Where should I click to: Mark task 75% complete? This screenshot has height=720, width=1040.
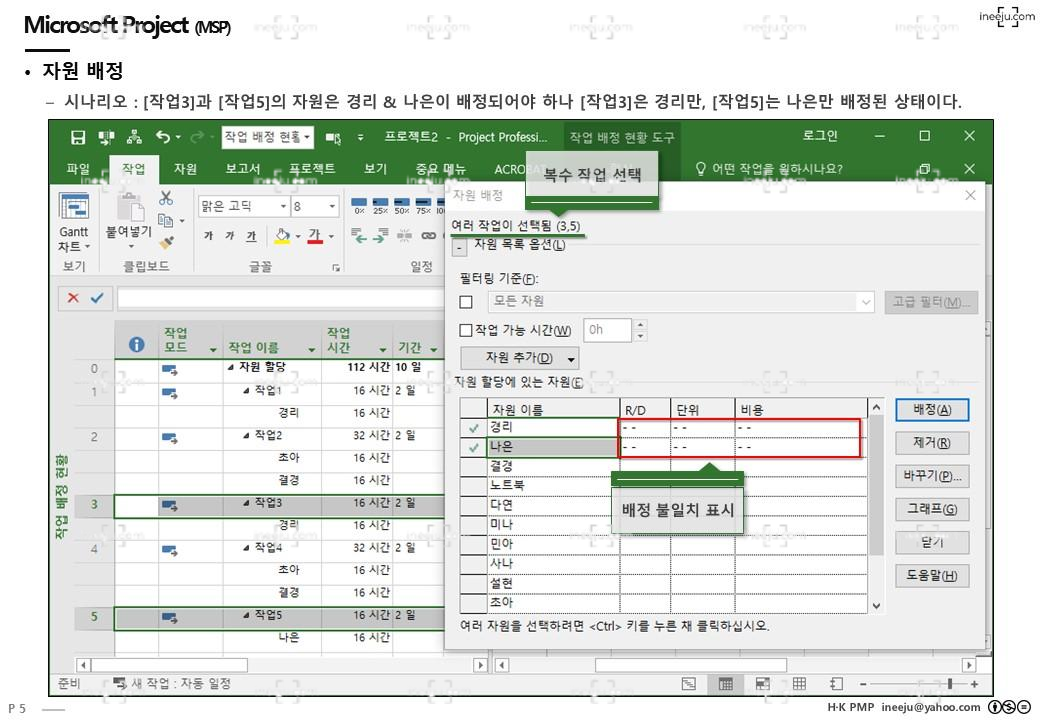point(422,206)
